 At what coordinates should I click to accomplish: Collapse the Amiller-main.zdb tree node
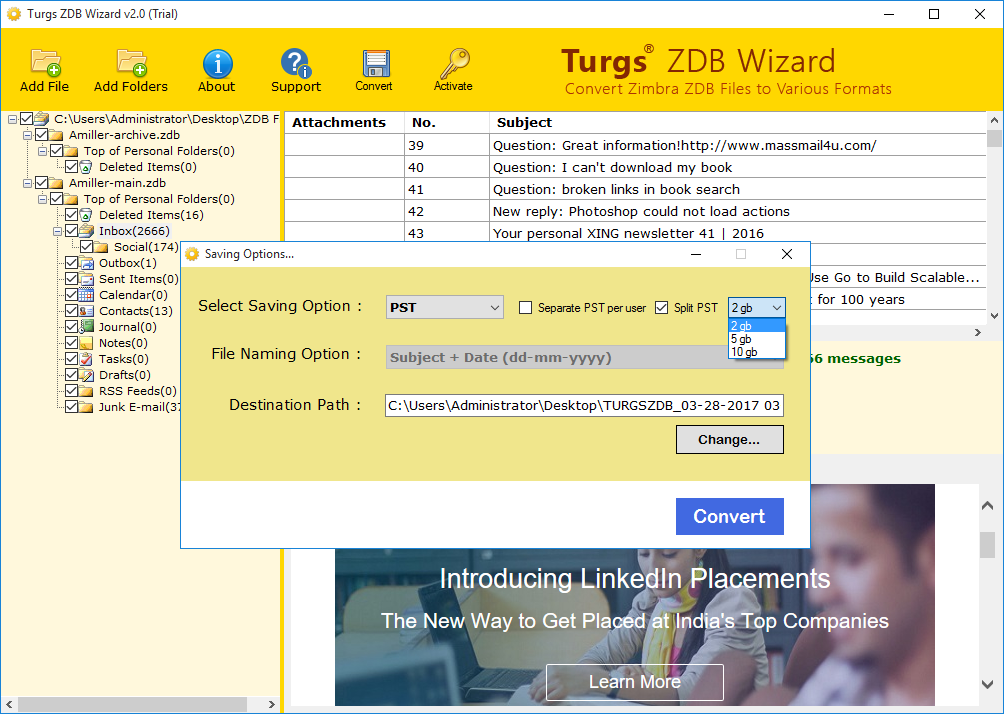point(28,183)
